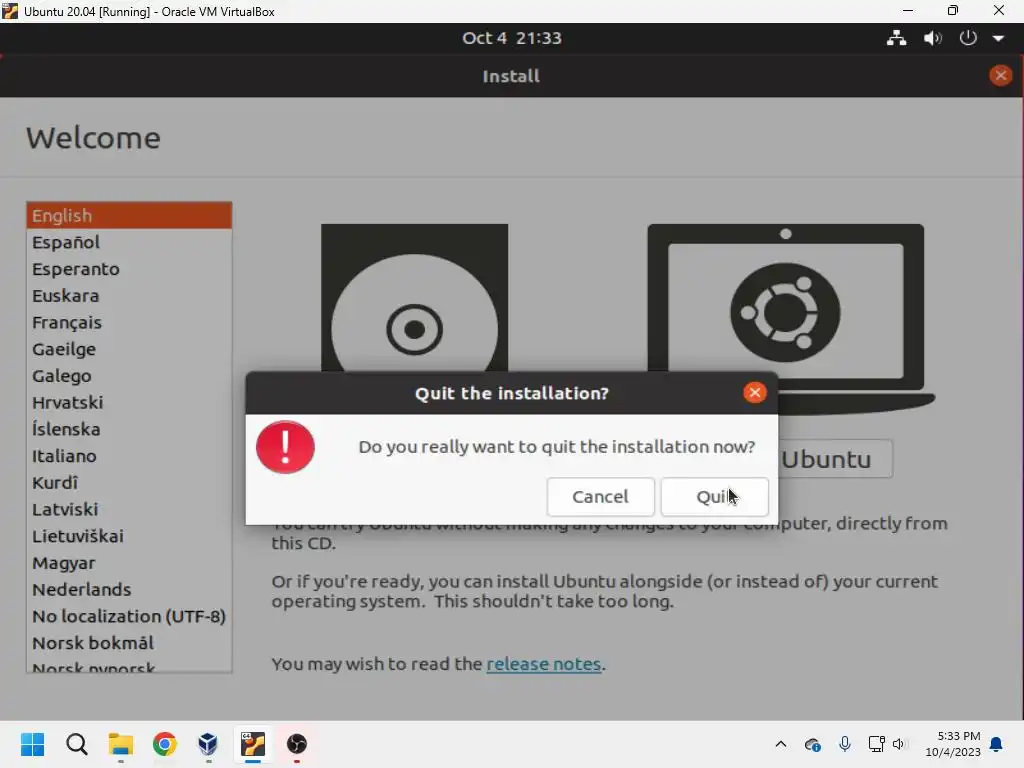Select Latviski language
Viewport: 1024px width, 768px height.
click(129, 510)
